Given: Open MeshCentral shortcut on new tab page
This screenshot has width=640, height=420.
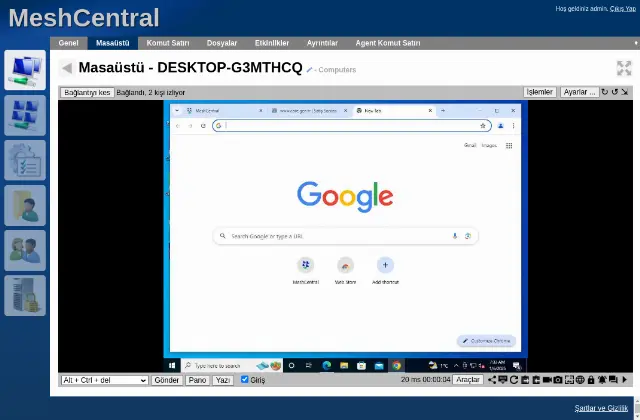Looking at the screenshot, I should click(x=305, y=271).
